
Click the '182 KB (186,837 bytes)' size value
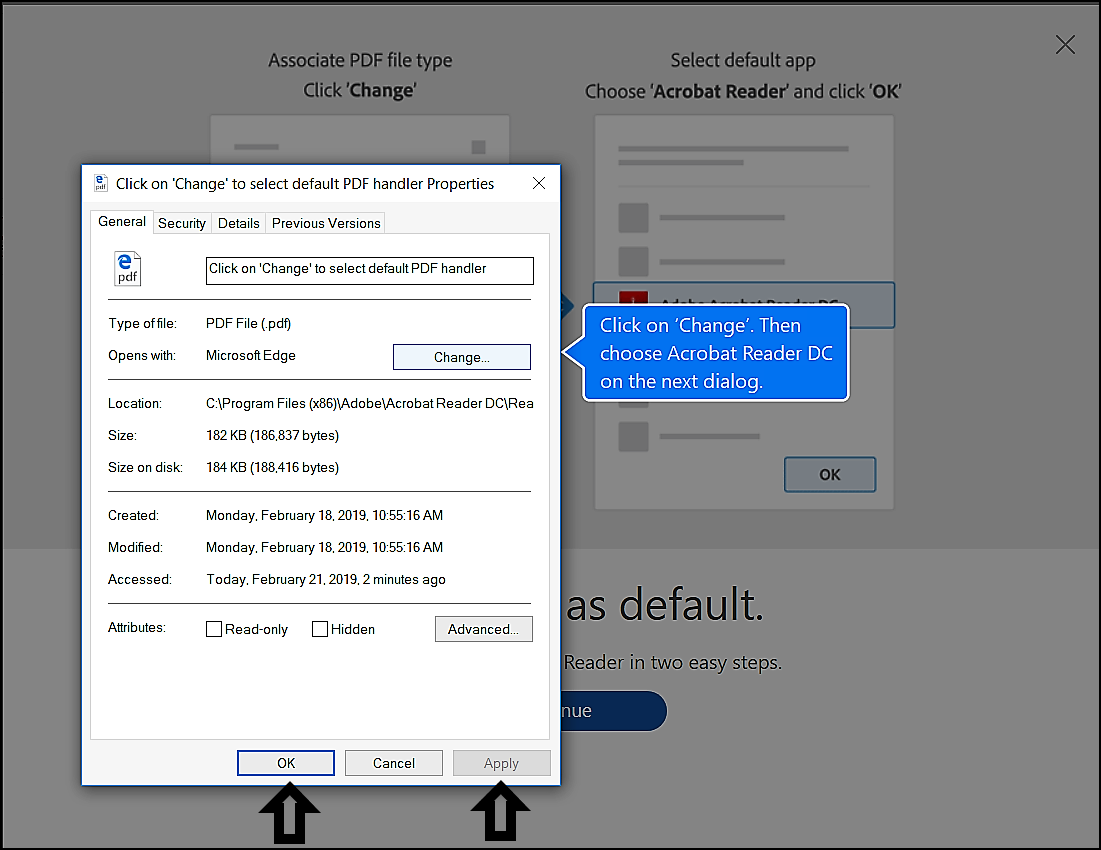pyautogui.click(x=272, y=435)
